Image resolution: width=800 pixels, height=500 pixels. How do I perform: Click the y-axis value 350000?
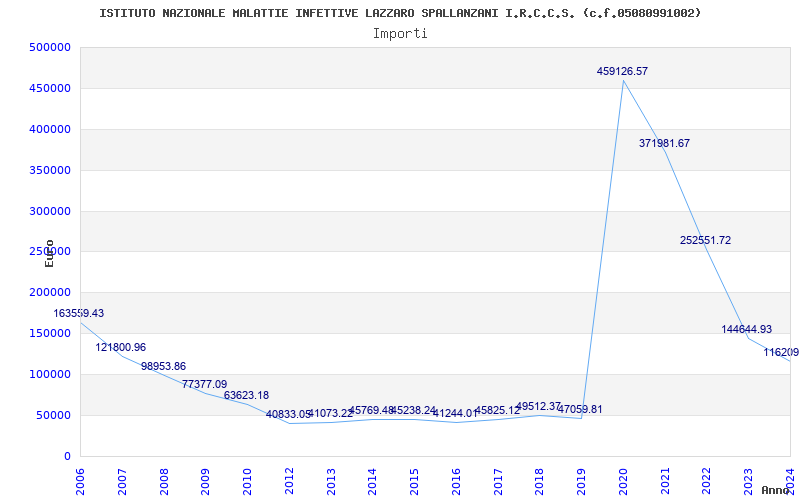(50, 170)
